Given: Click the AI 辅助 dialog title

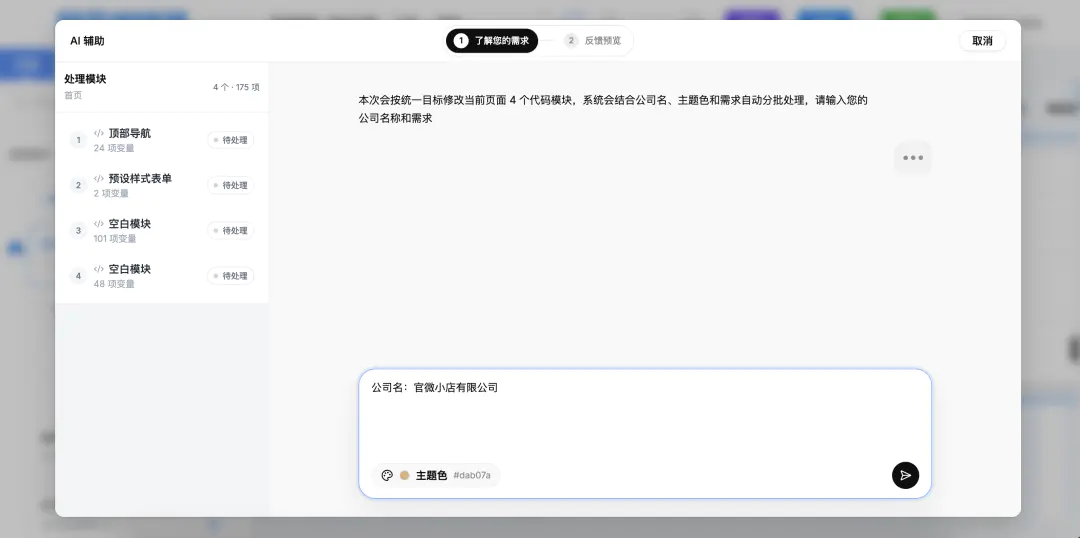Looking at the screenshot, I should [x=87, y=41].
